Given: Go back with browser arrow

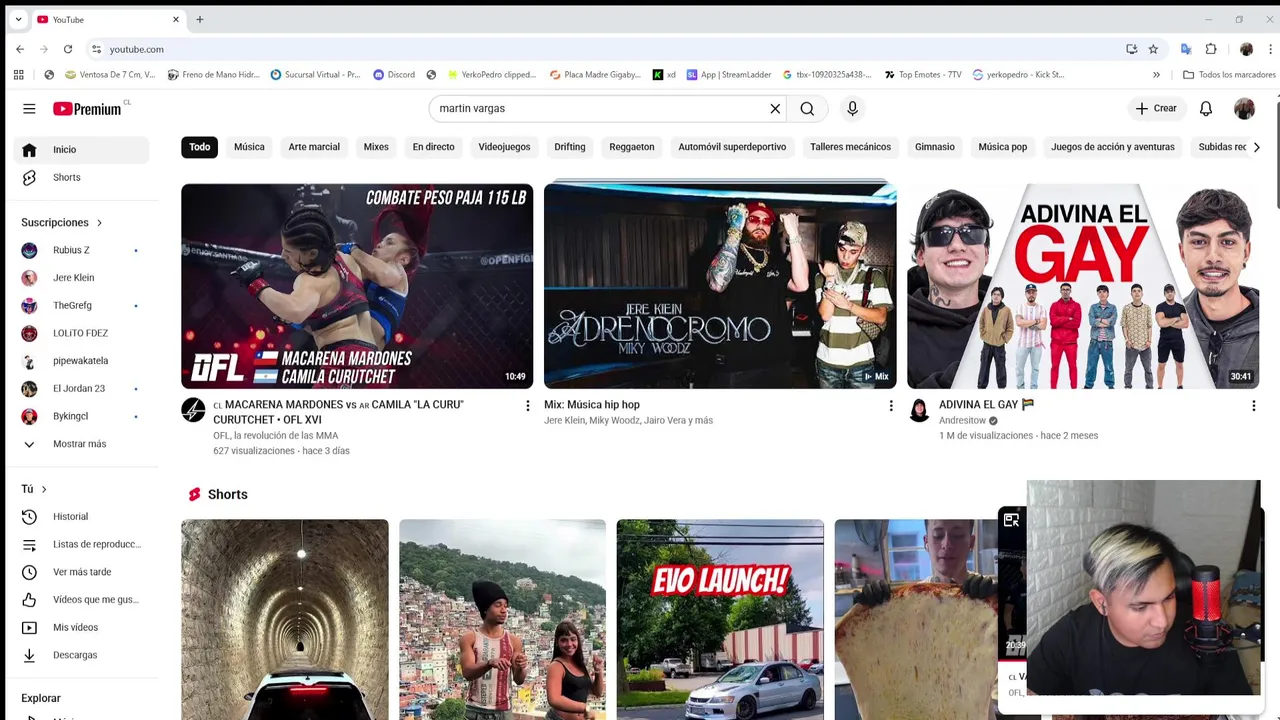Looking at the screenshot, I should point(20,49).
